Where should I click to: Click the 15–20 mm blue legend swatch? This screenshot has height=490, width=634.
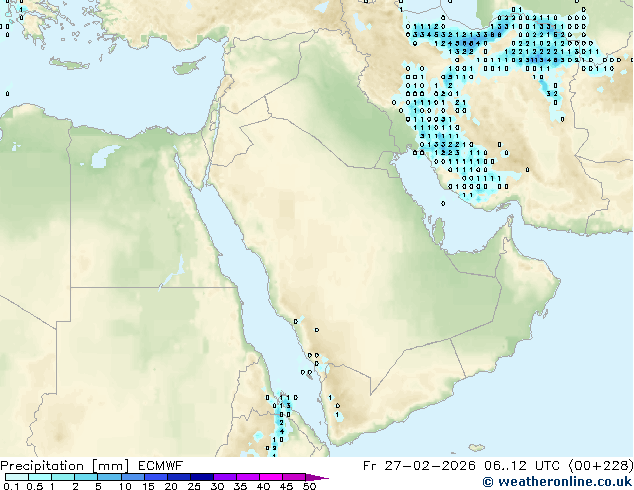point(155,477)
